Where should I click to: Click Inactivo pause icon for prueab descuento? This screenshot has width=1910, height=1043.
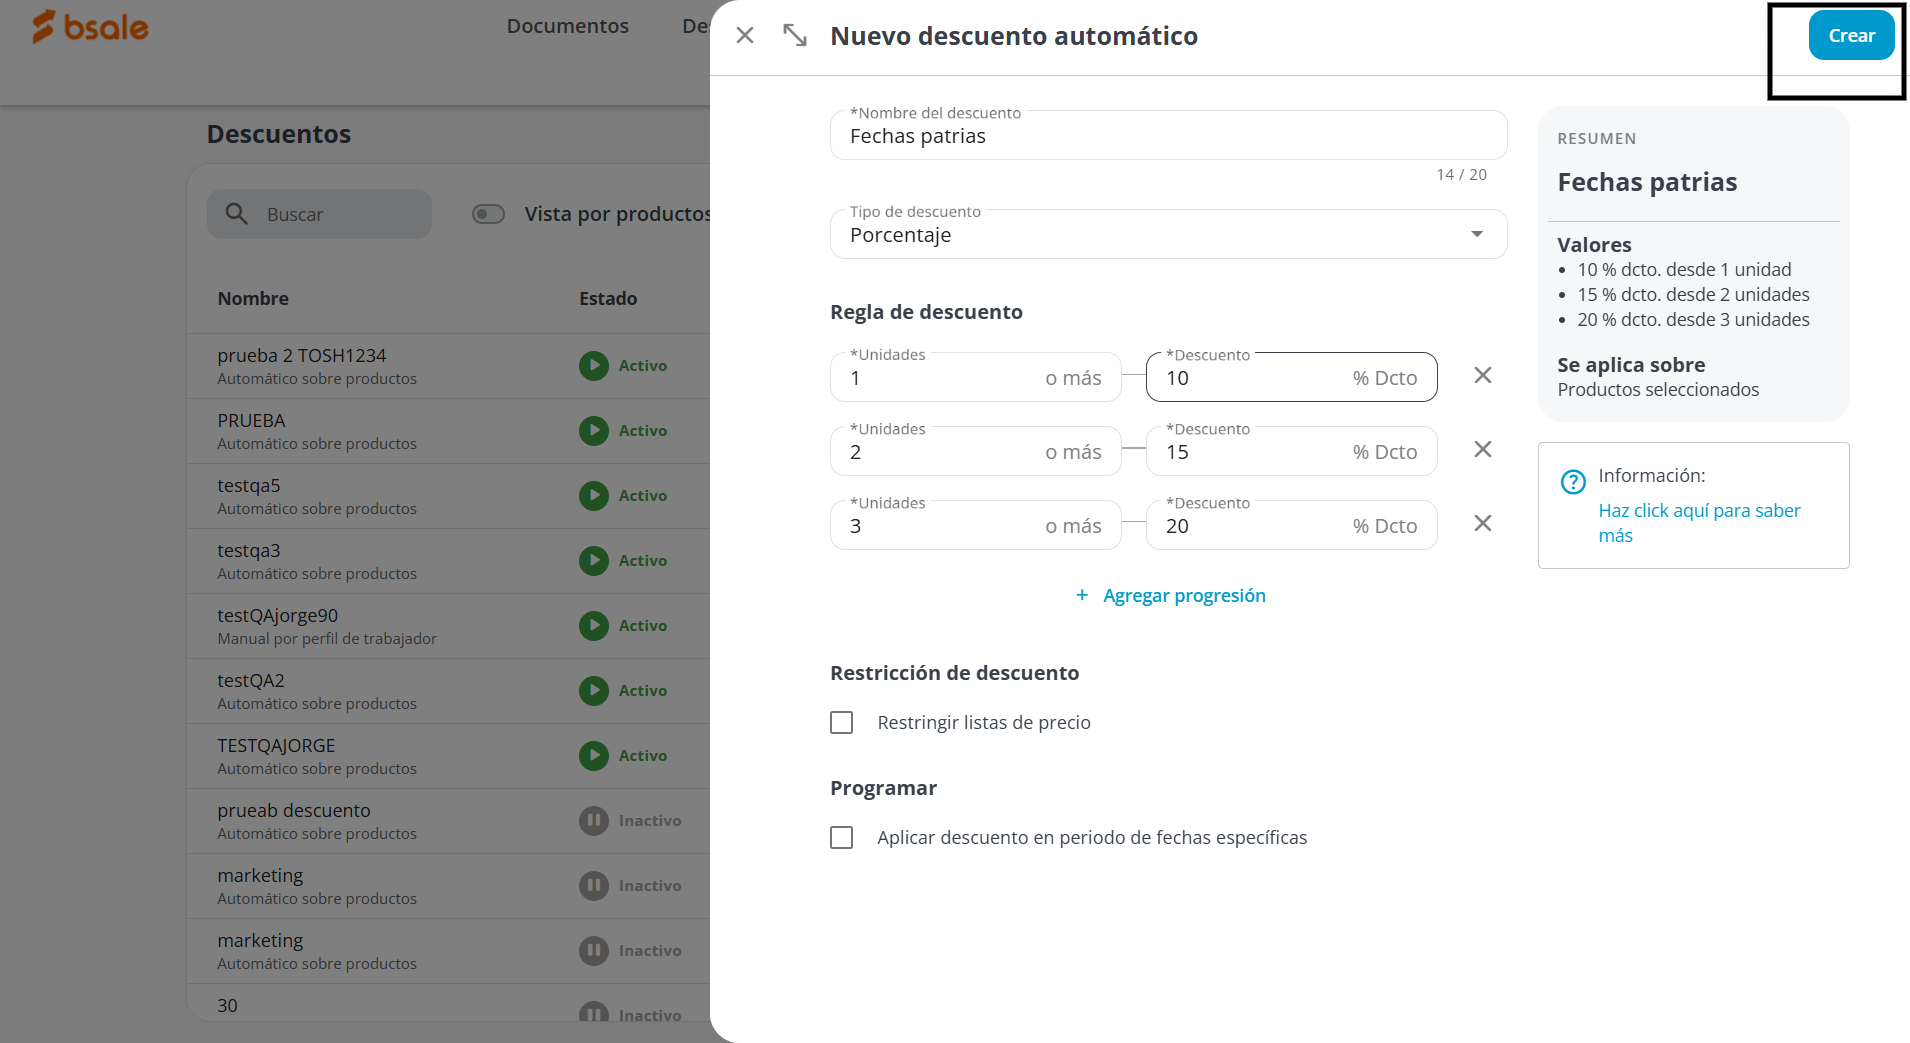pyautogui.click(x=594, y=821)
